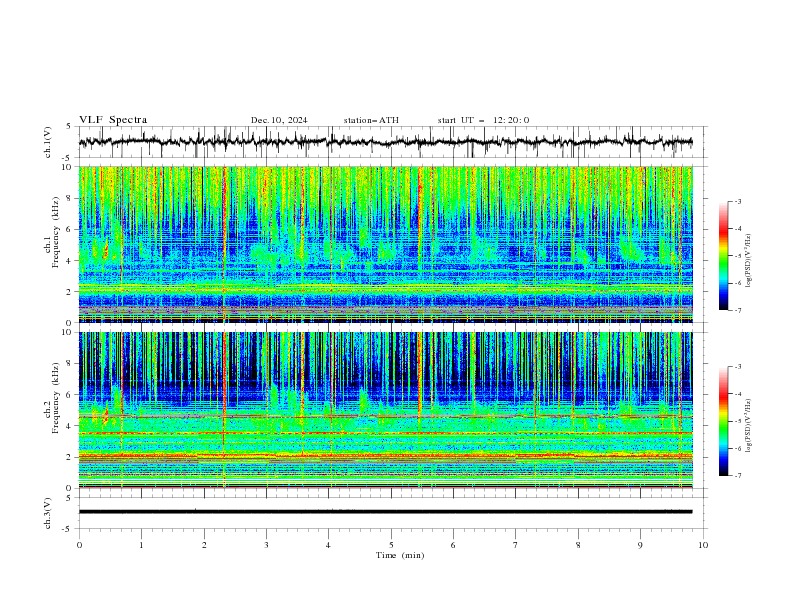Screen dimensions: 792x612
Task: Click the "start UT = 12:20:0" header text
Action: [483, 120]
